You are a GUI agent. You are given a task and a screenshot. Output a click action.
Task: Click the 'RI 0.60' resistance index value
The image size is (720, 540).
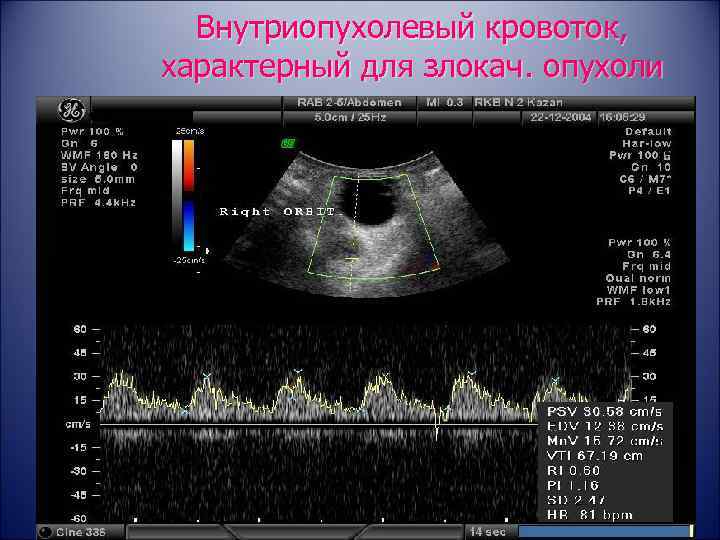click(574, 471)
